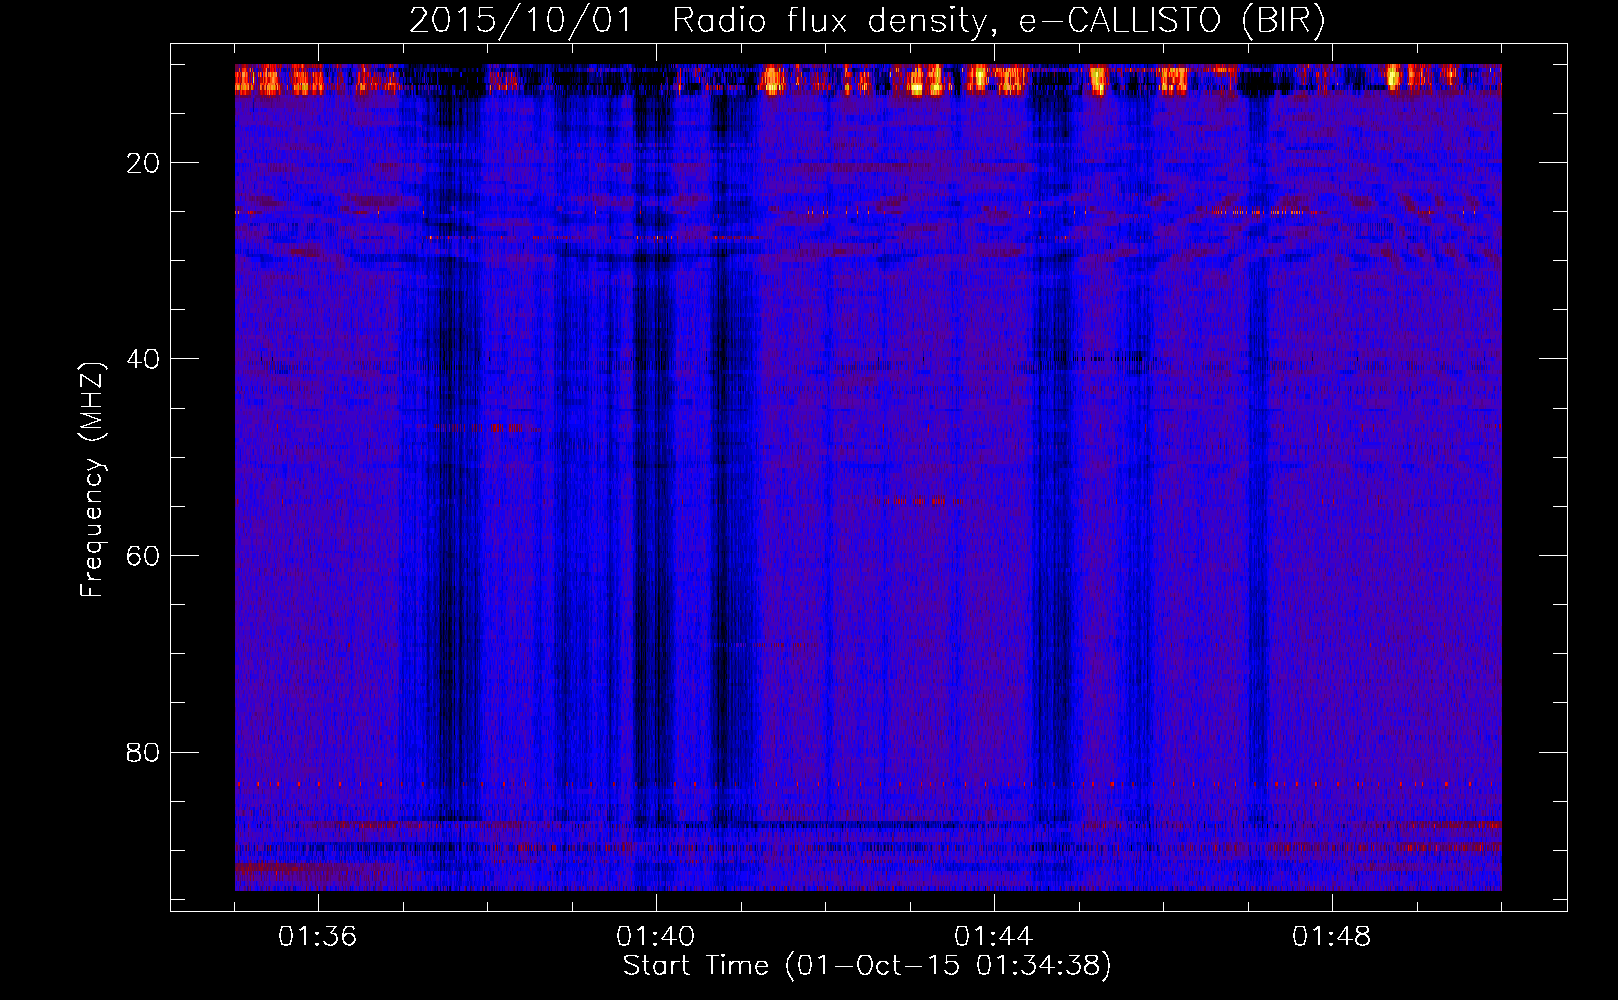Click the 20 frequency tick label
The image size is (1618, 1000).
(x=144, y=163)
